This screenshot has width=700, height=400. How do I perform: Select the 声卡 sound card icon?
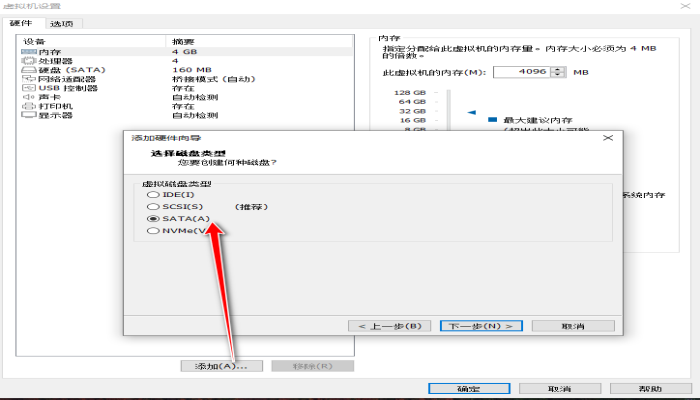click(29, 97)
